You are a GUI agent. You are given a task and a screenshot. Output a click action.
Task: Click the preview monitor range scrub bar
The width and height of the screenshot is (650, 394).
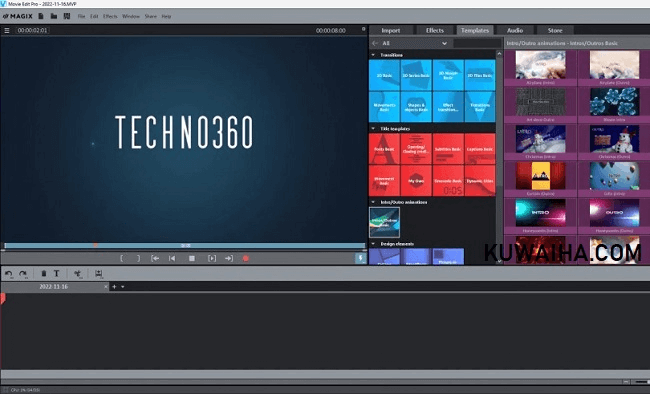pos(185,246)
